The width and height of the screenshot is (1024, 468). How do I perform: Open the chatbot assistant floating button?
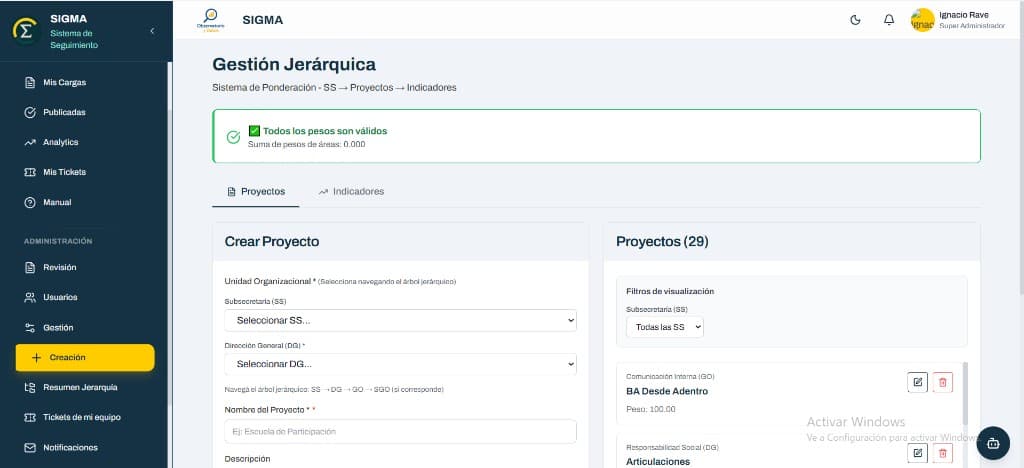[x=993, y=443]
